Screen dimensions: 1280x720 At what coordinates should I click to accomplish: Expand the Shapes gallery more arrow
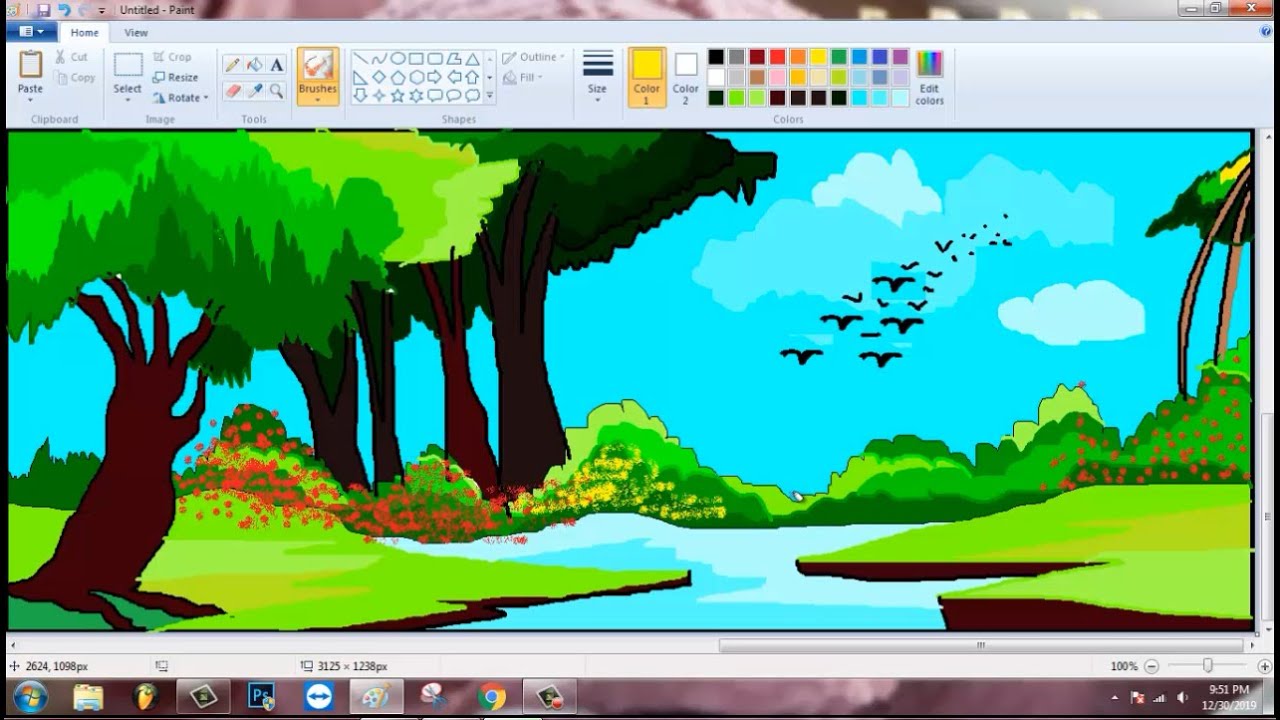click(x=489, y=96)
